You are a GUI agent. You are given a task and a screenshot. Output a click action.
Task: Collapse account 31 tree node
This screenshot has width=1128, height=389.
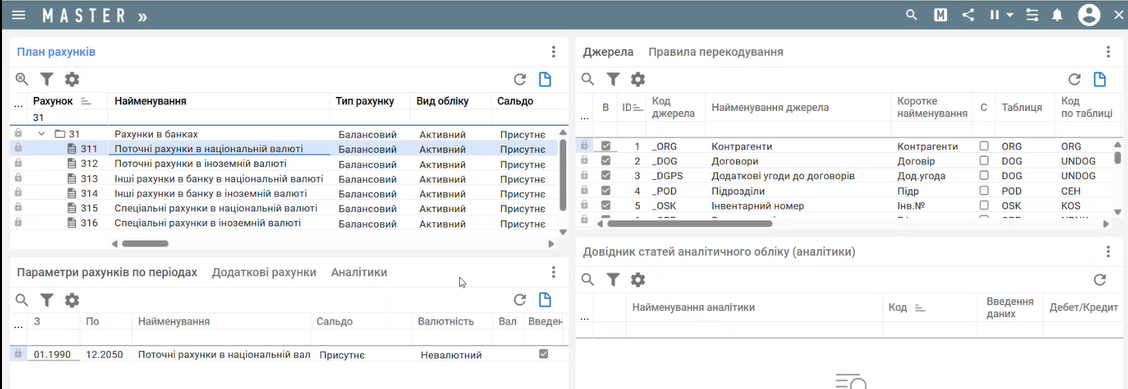[x=42, y=134]
